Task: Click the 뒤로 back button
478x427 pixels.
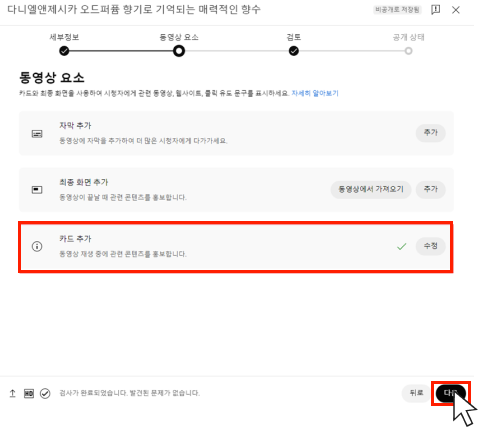Action: click(416, 393)
